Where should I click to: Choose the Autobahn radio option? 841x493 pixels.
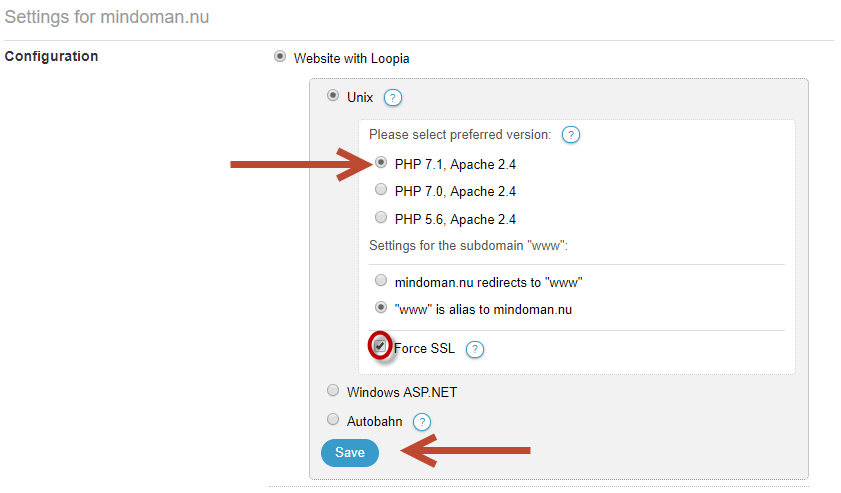click(x=333, y=420)
